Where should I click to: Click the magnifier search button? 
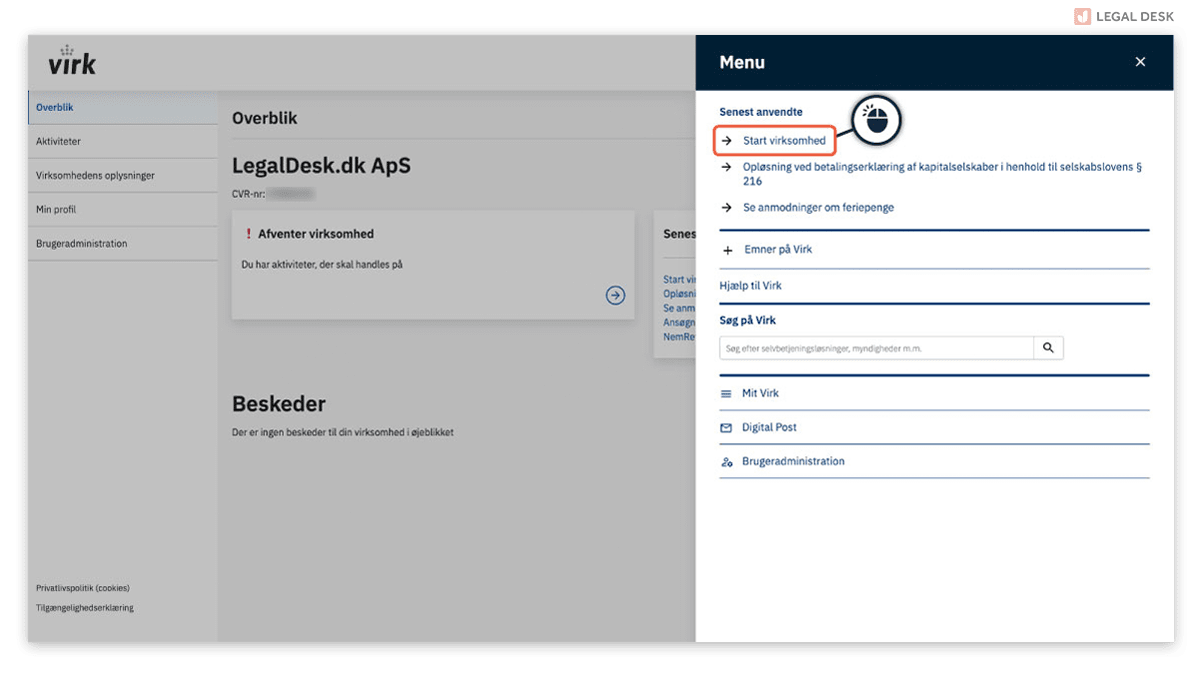(1048, 348)
